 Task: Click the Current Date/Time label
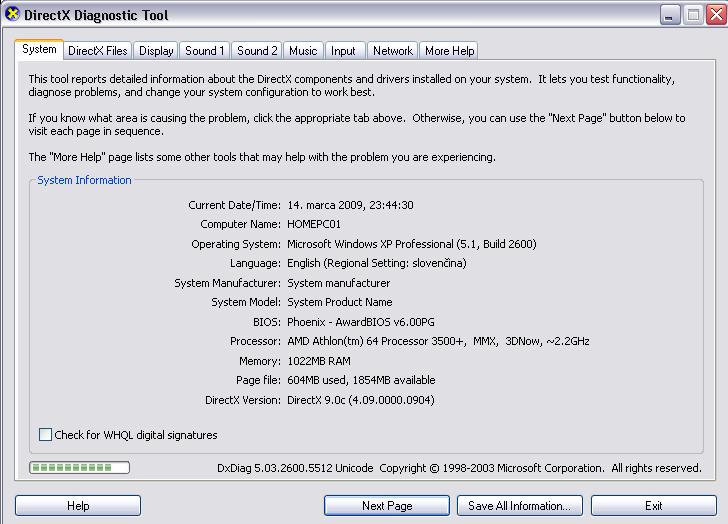pos(234,205)
